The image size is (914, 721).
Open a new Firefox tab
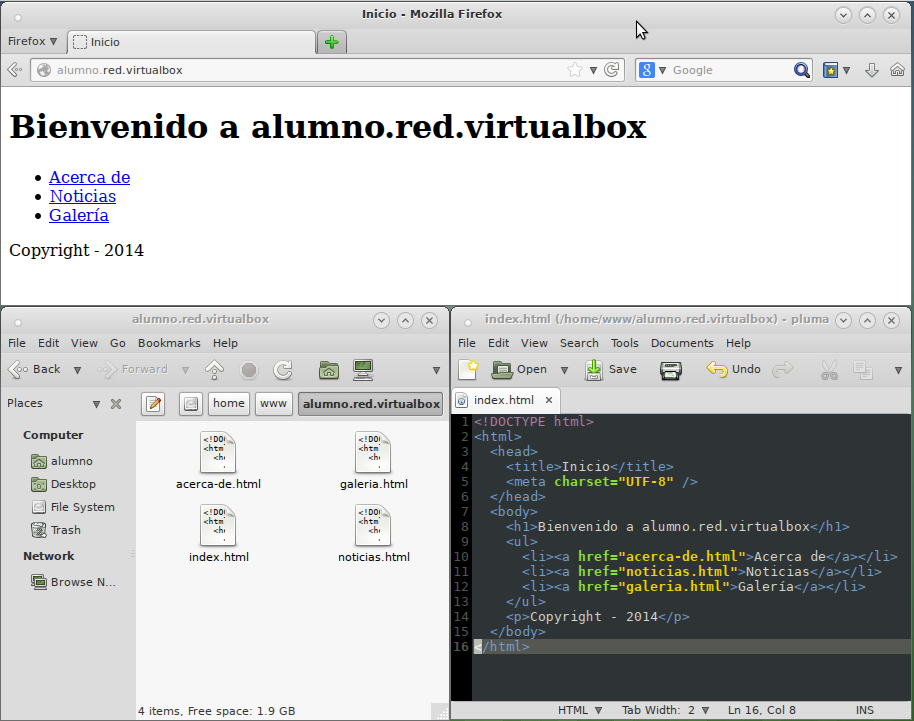331,42
